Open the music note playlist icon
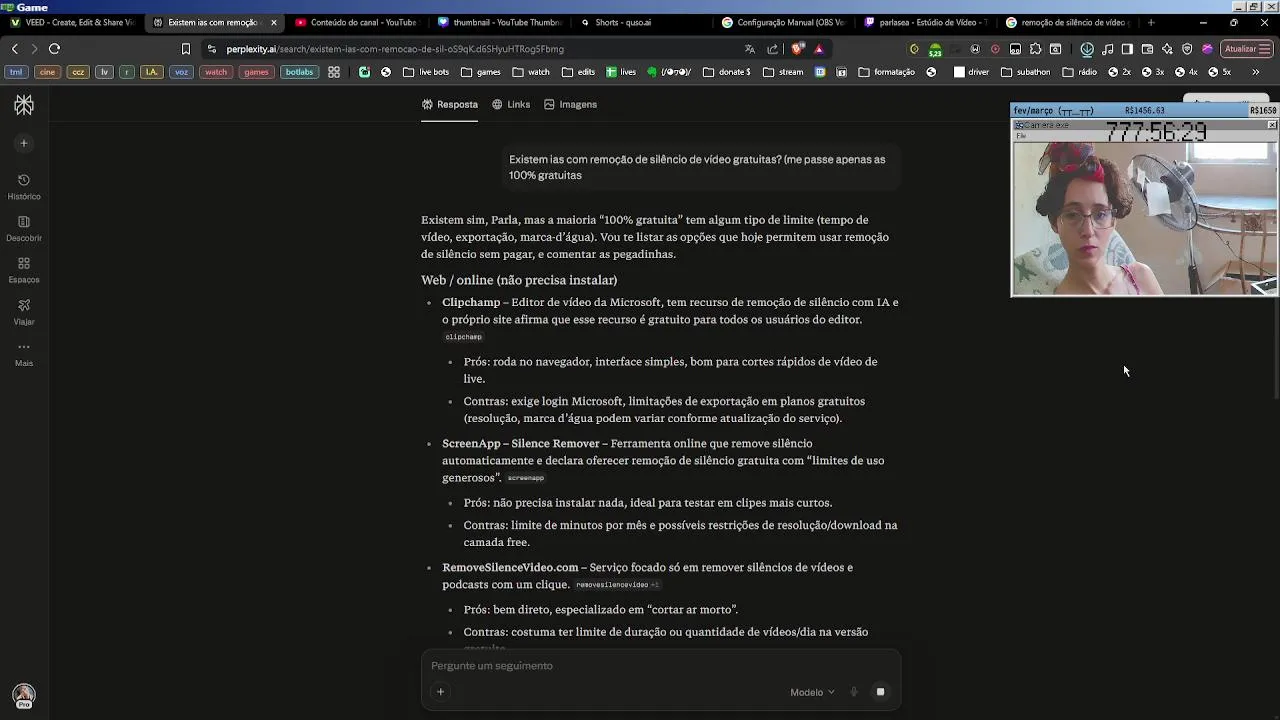1280x720 pixels. pos(1107,48)
